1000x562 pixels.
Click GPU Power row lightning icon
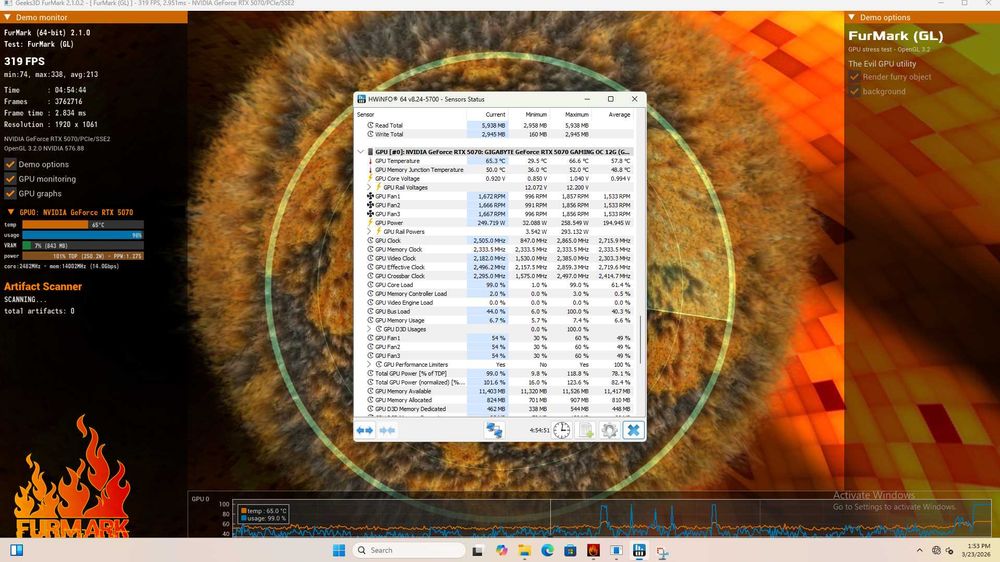click(x=370, y=223)
